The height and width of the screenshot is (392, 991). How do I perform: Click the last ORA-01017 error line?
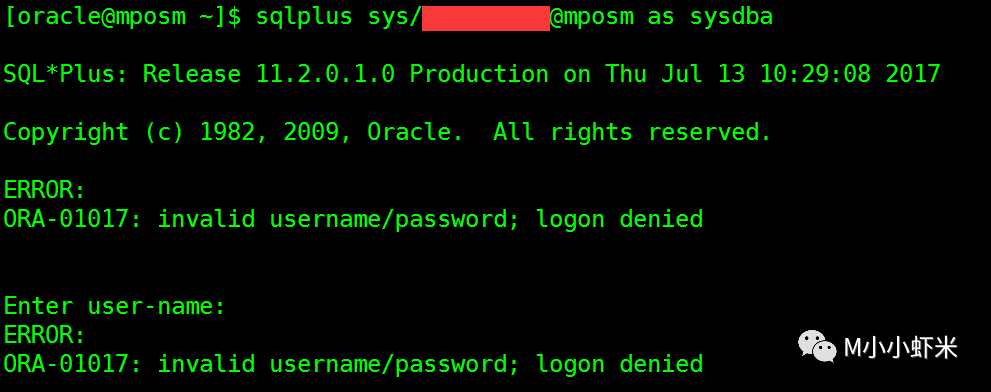353,364
